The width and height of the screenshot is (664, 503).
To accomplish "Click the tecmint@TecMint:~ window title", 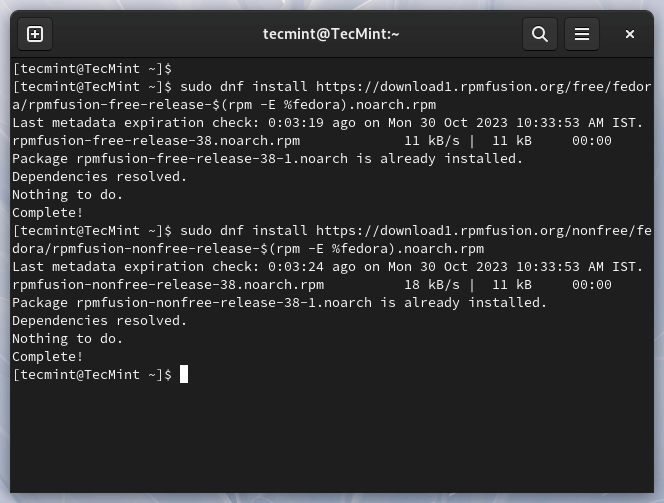I will (331, 34).
